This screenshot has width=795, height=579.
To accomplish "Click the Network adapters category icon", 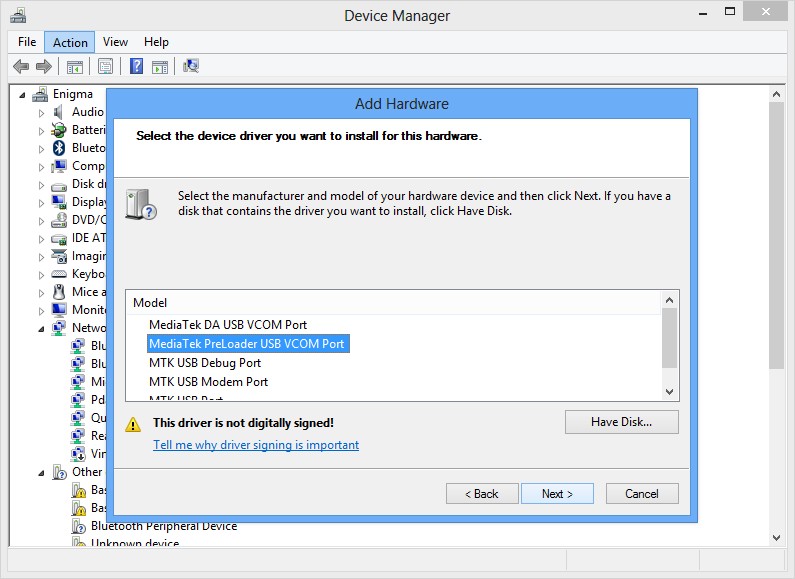I will coord(59,328).
